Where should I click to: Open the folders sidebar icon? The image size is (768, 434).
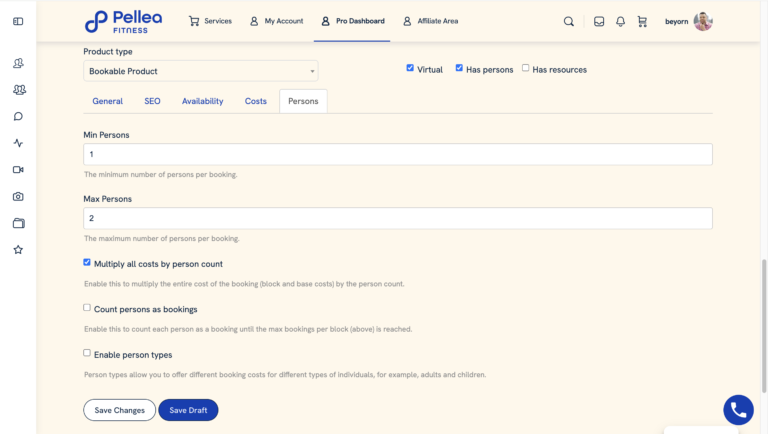[x=19, y=223]
